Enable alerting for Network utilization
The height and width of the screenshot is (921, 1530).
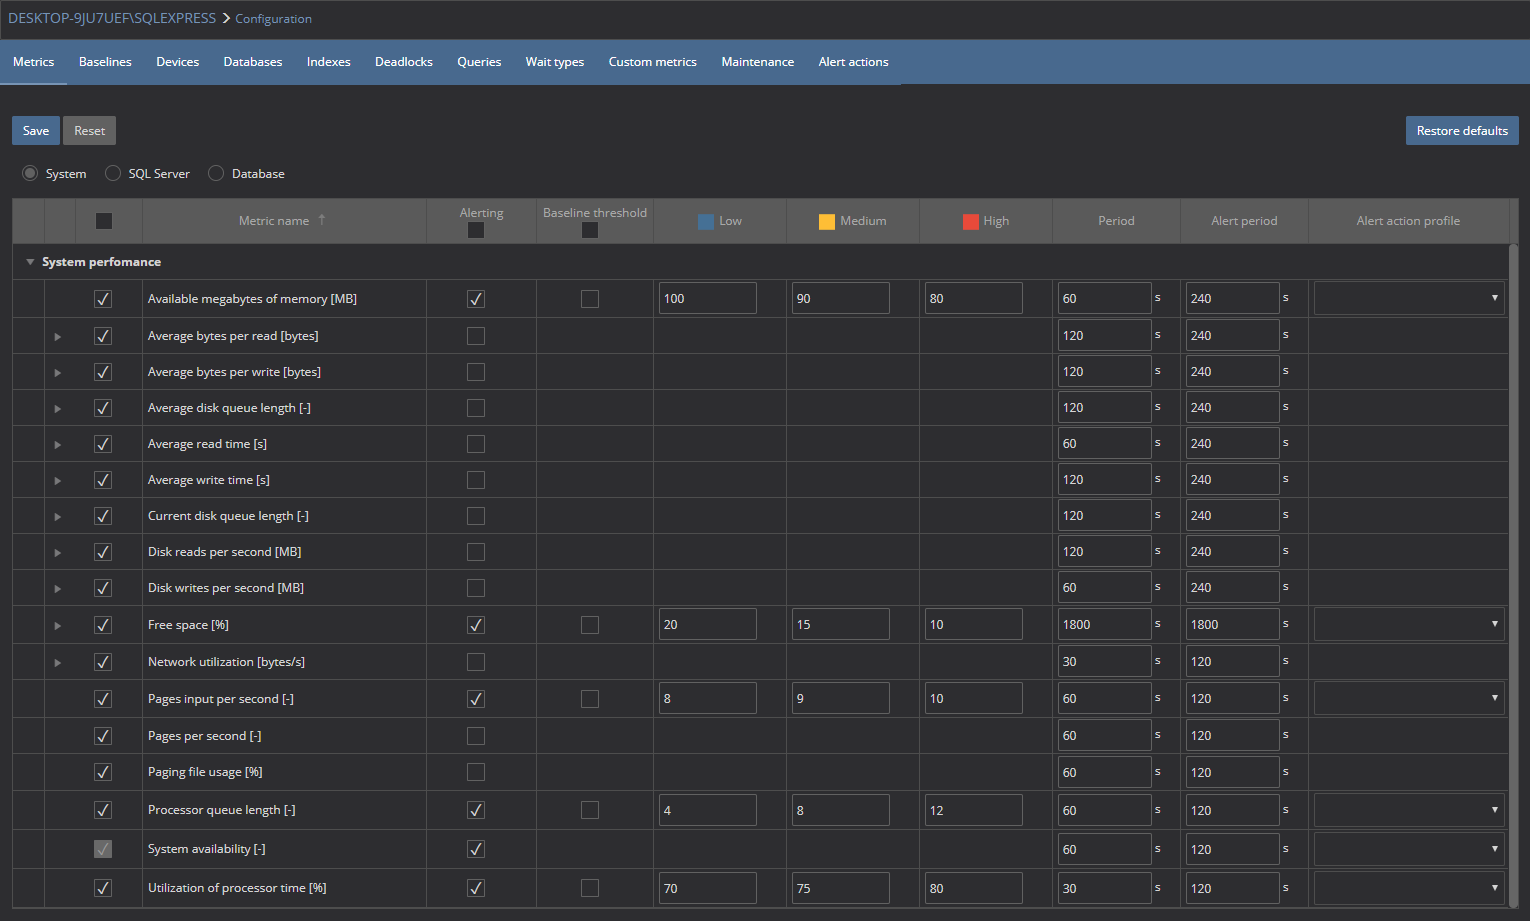[476, 662]
